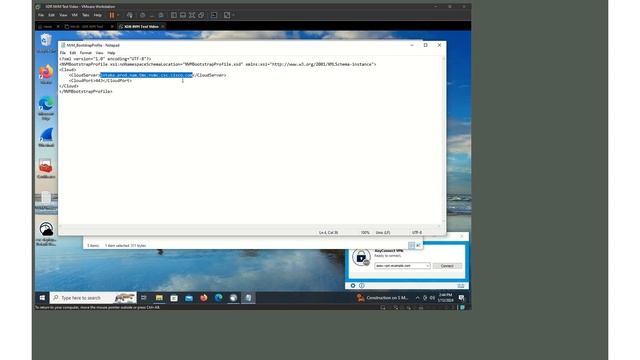Open VMware File menu
Screen dimensions: 640x360
41,15
